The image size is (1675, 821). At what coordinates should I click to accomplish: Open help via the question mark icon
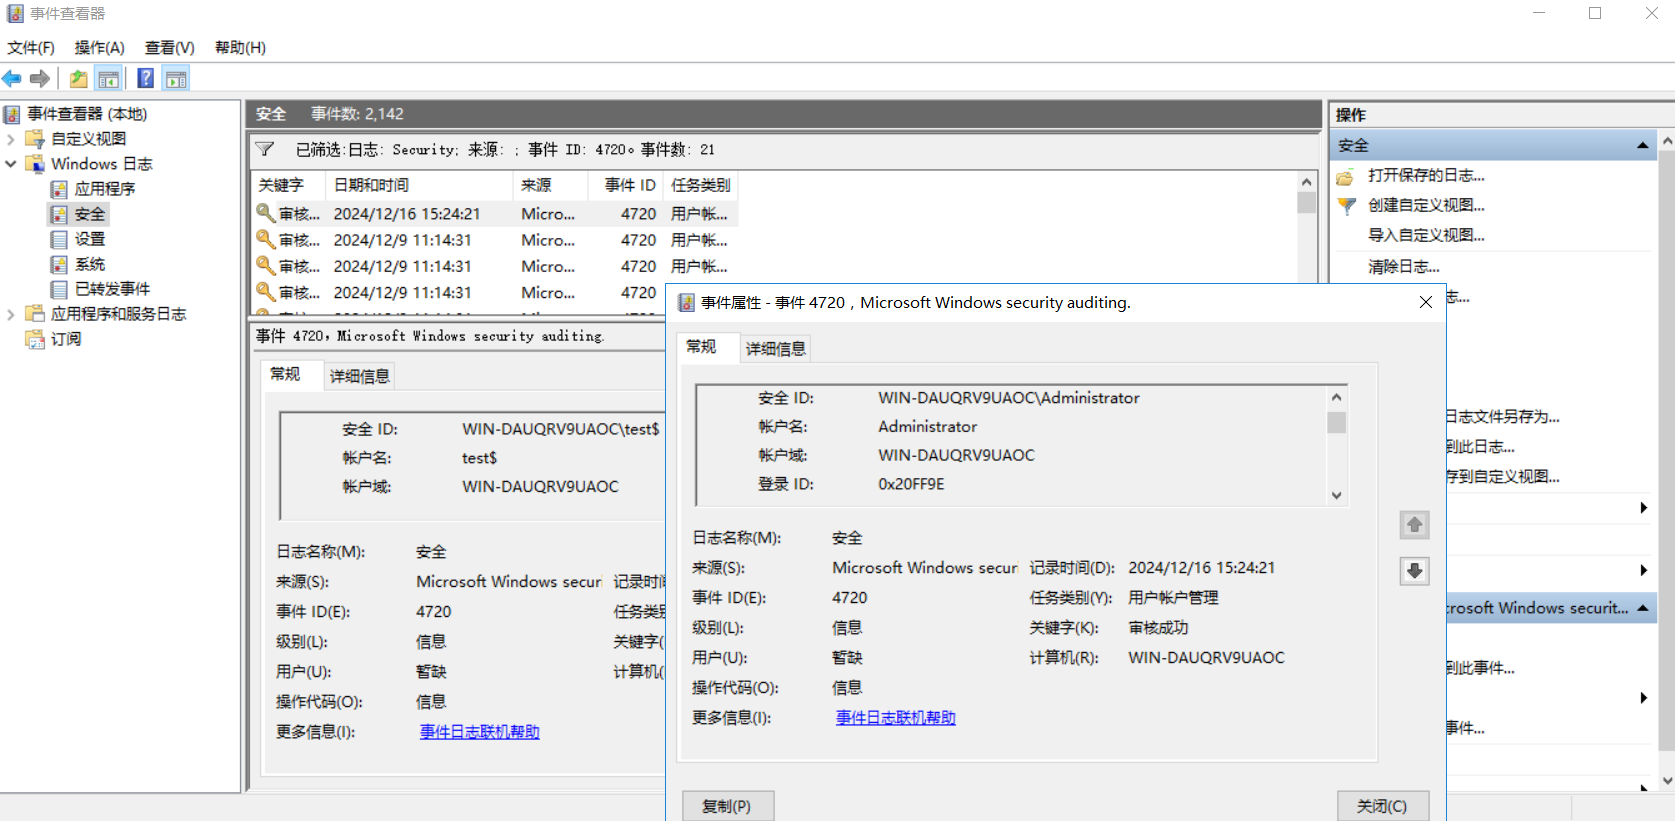[146, 79]
